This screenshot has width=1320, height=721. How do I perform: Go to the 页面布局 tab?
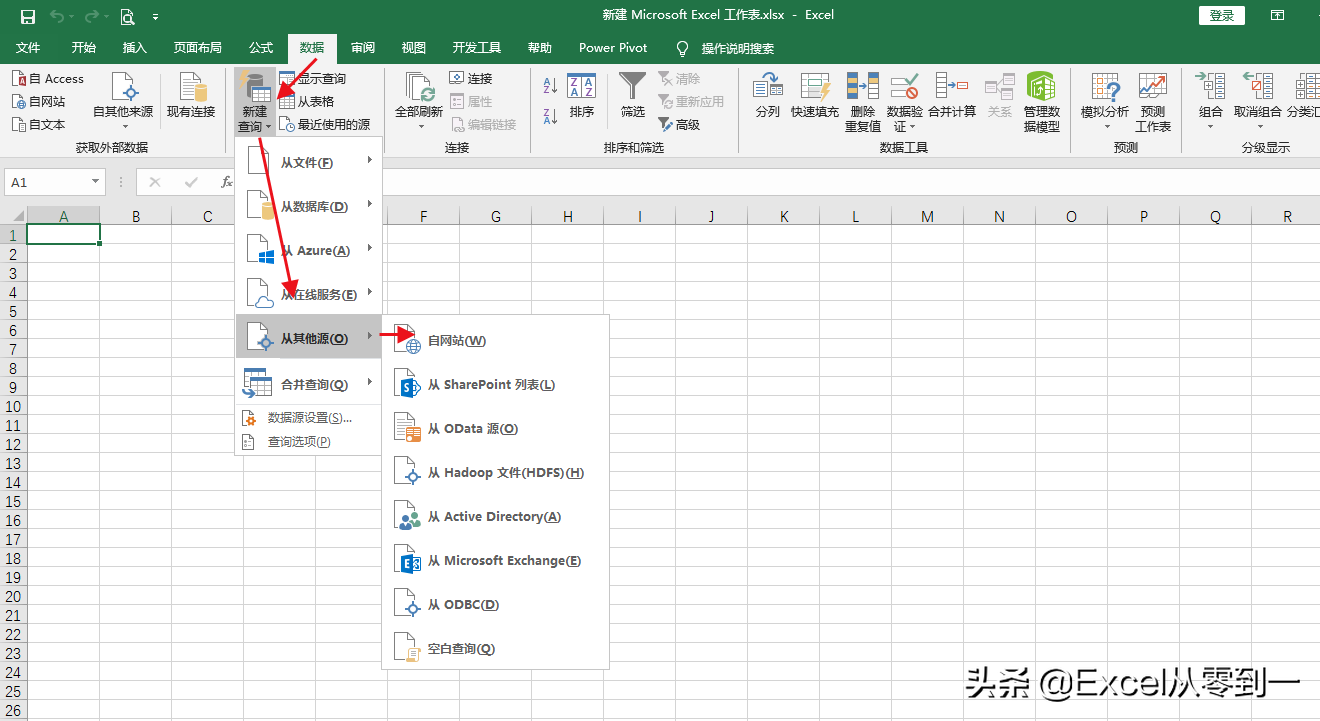tap(198, 48)
